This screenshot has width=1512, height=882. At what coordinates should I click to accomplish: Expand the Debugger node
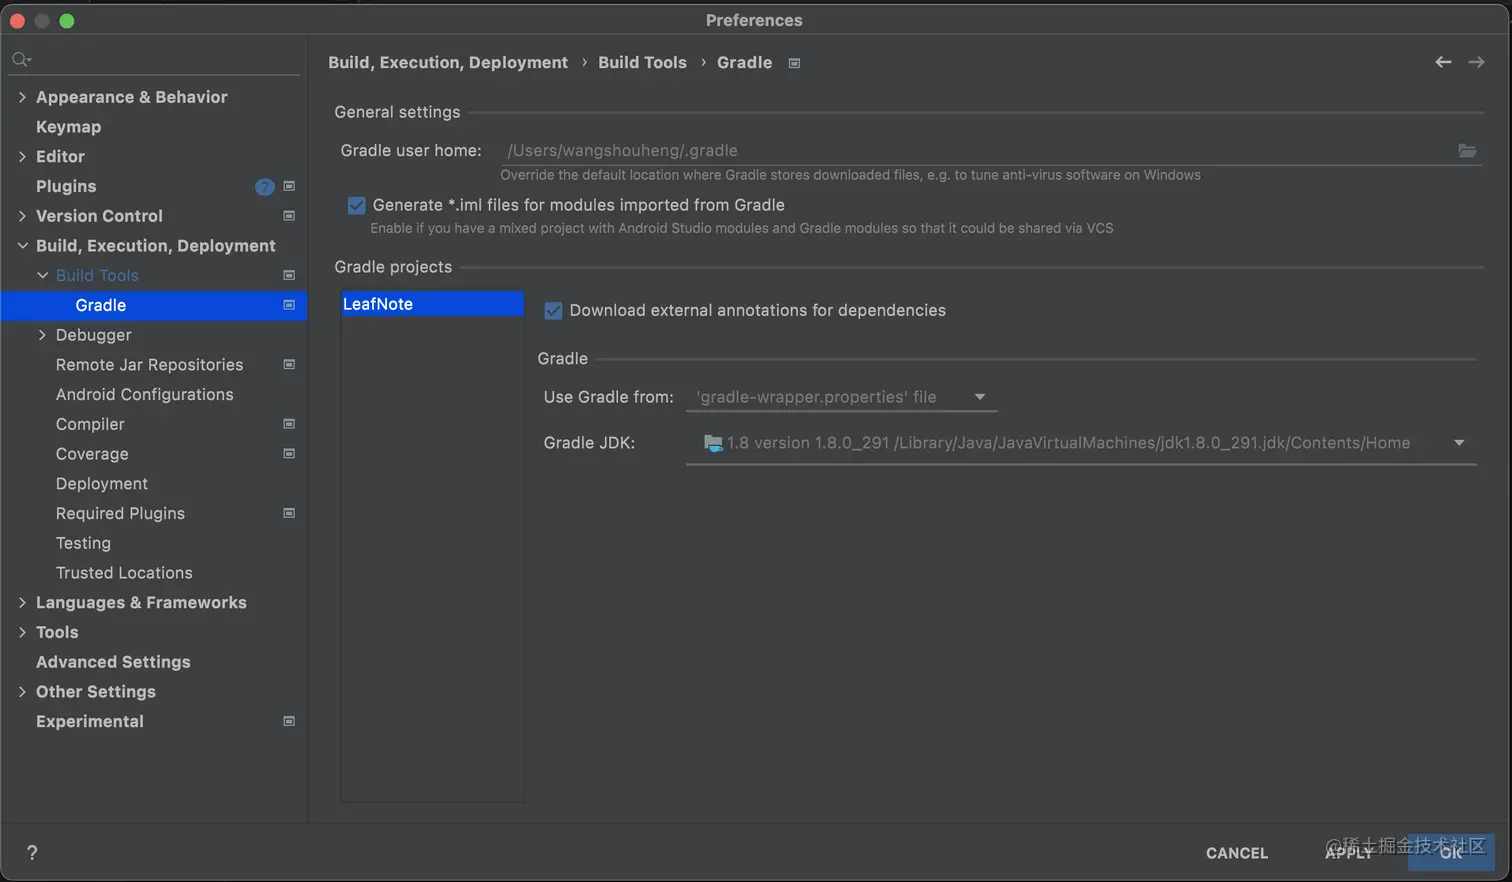pyautogui.click(x=42, y=335)
